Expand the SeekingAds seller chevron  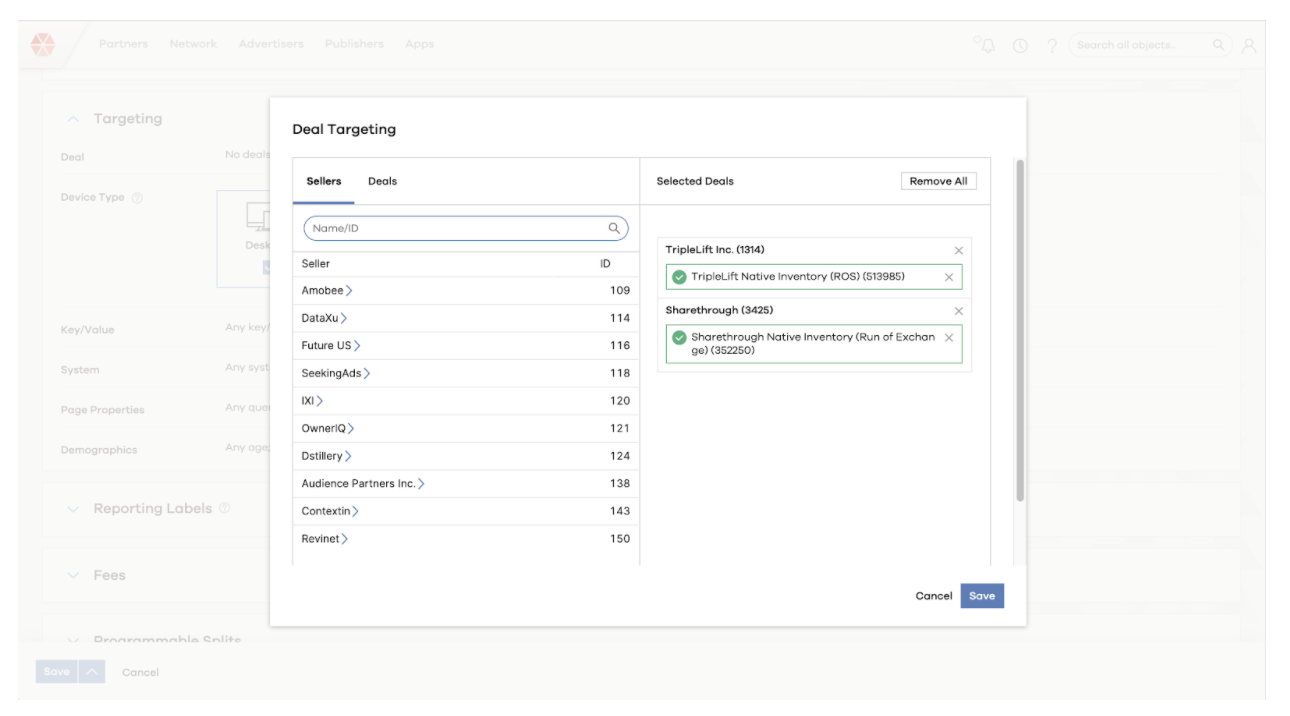(x=367, y=373)
